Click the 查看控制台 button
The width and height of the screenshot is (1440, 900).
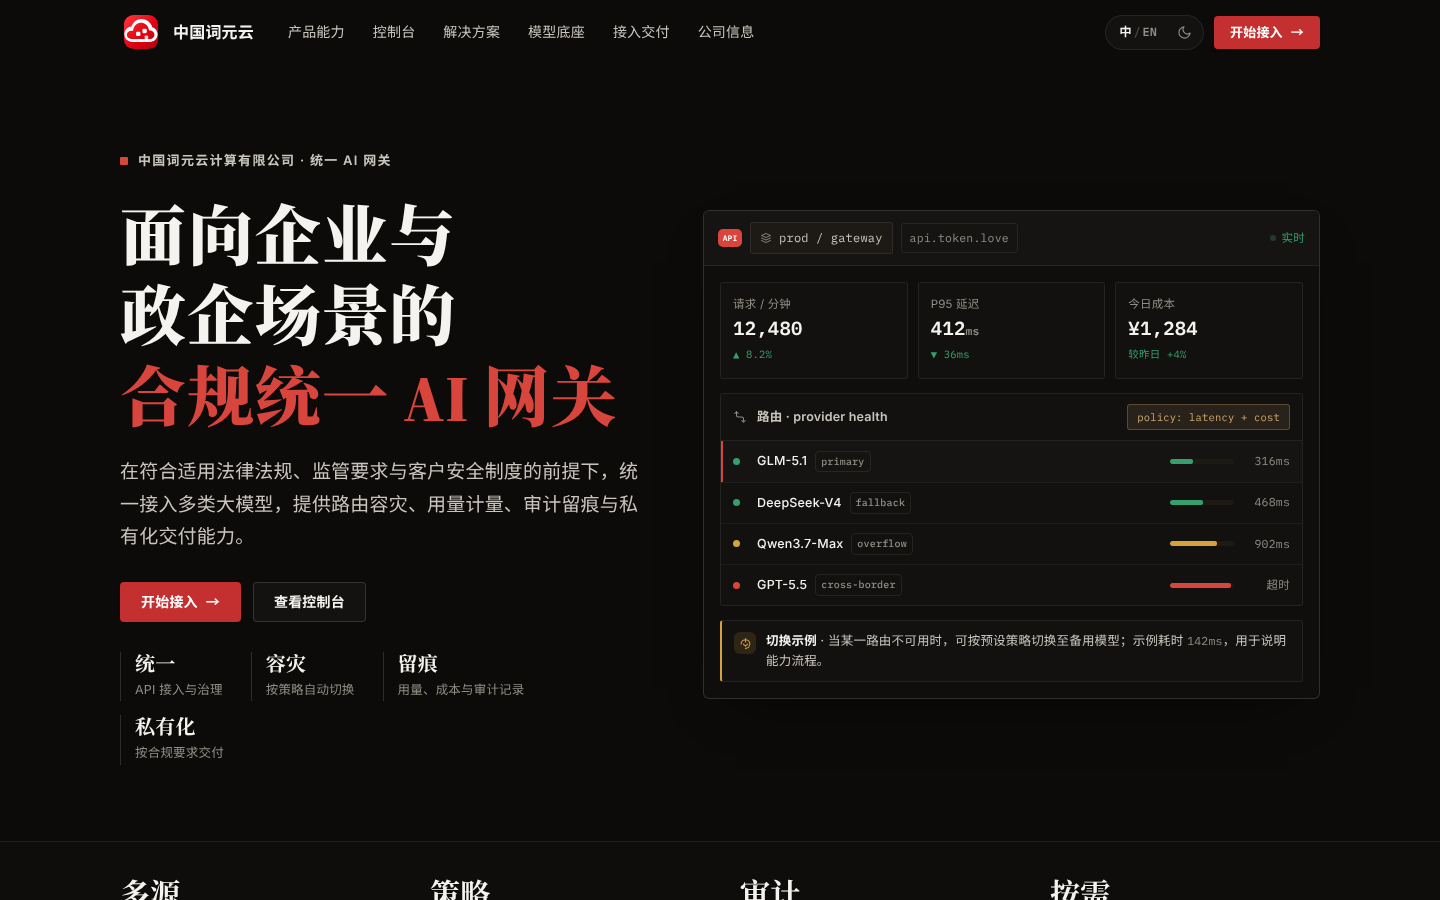pyautogui.click(x=309, y=602)
